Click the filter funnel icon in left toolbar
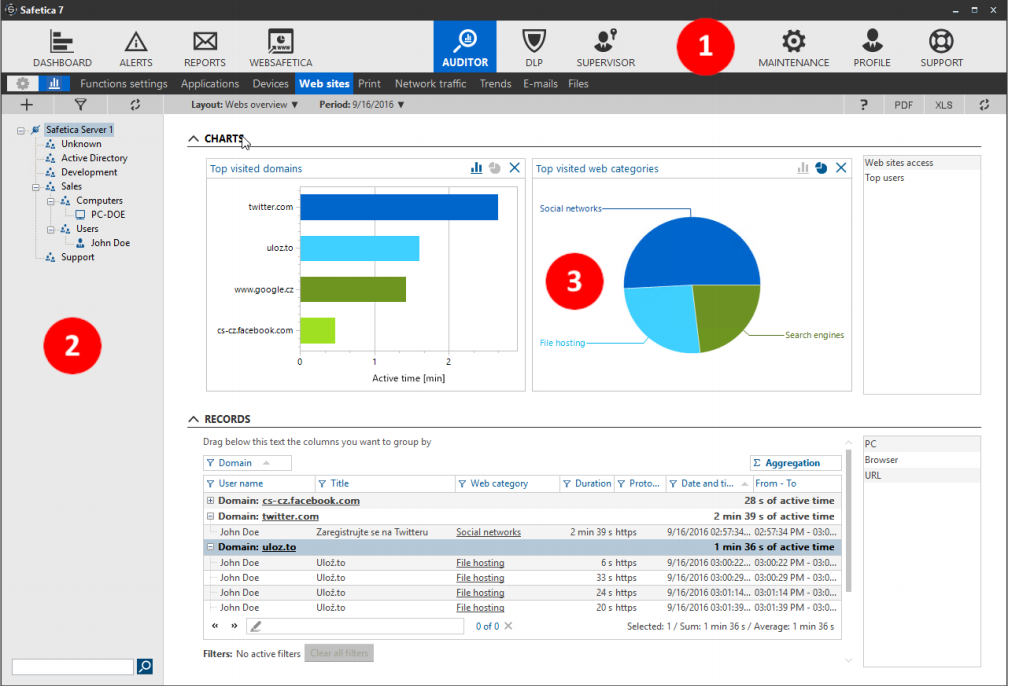Screen dimensions: 1010x686 tap(81, 104)
